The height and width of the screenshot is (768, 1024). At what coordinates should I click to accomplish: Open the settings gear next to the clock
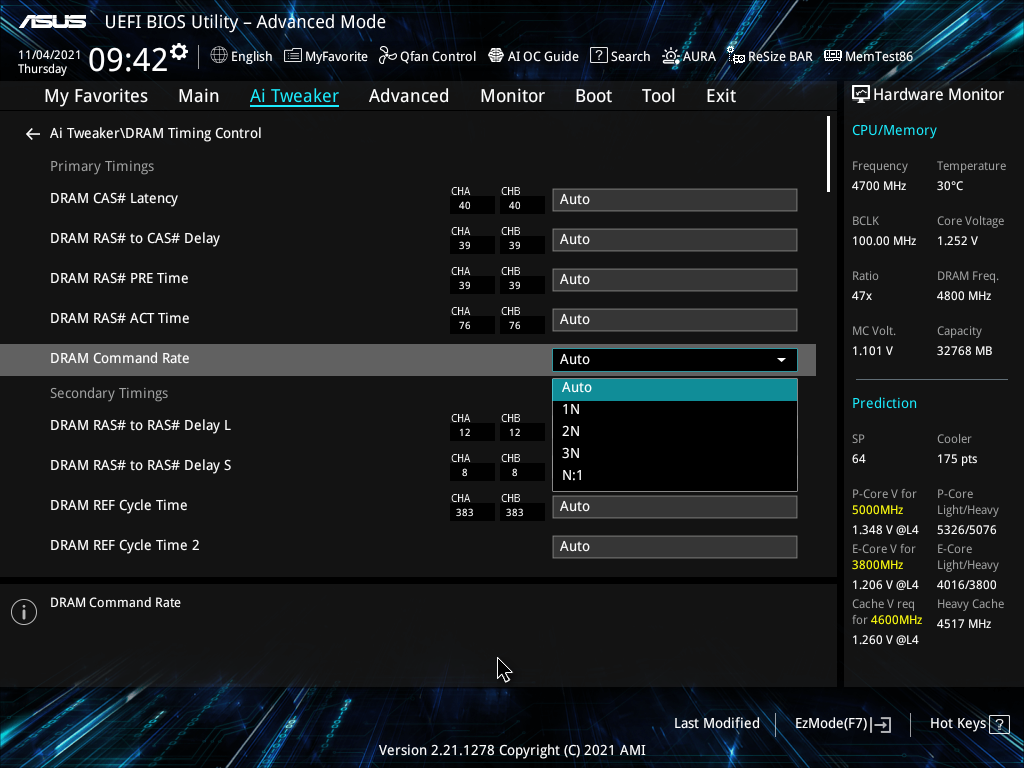178,52
